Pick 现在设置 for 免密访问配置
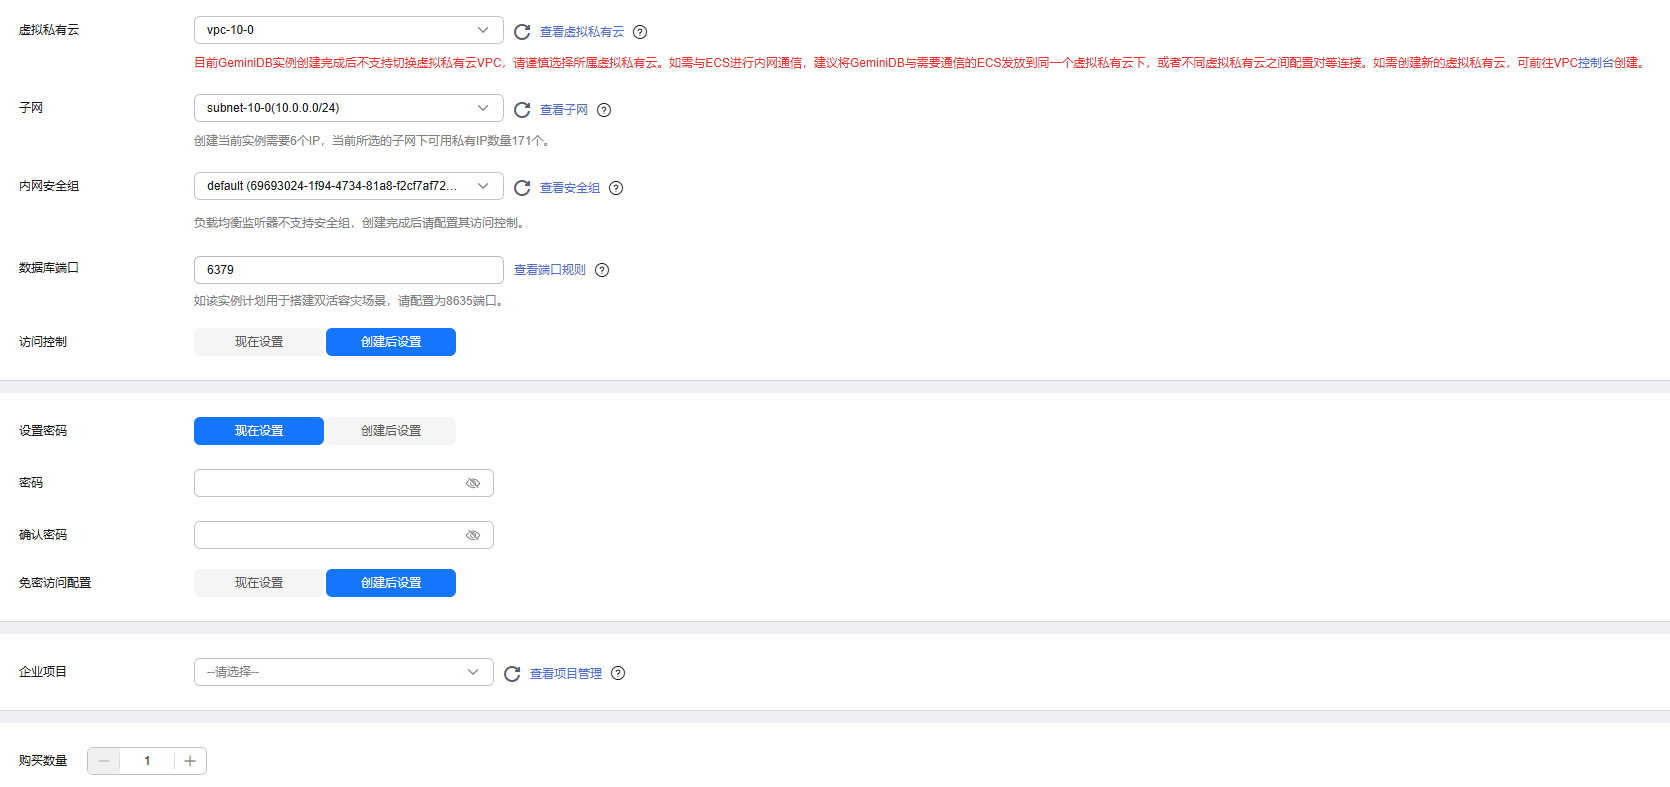The width and height of the screenshot is (1670, 787). click(259, 583)
